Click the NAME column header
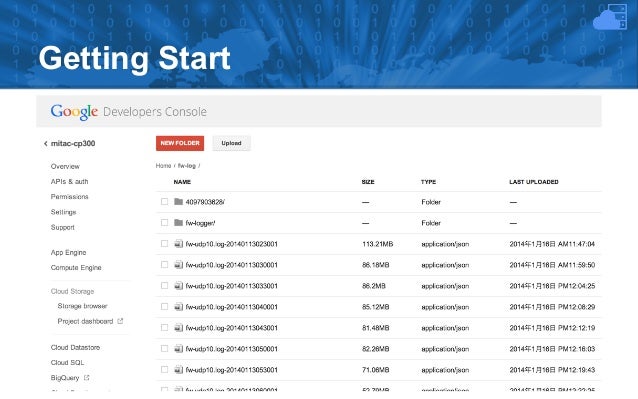 182,182
